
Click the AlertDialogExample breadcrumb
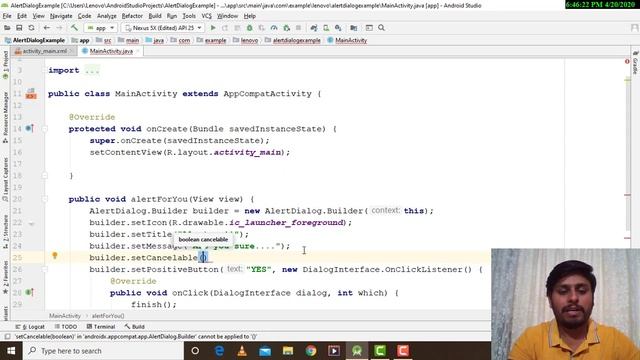click(x=35, y=40)
